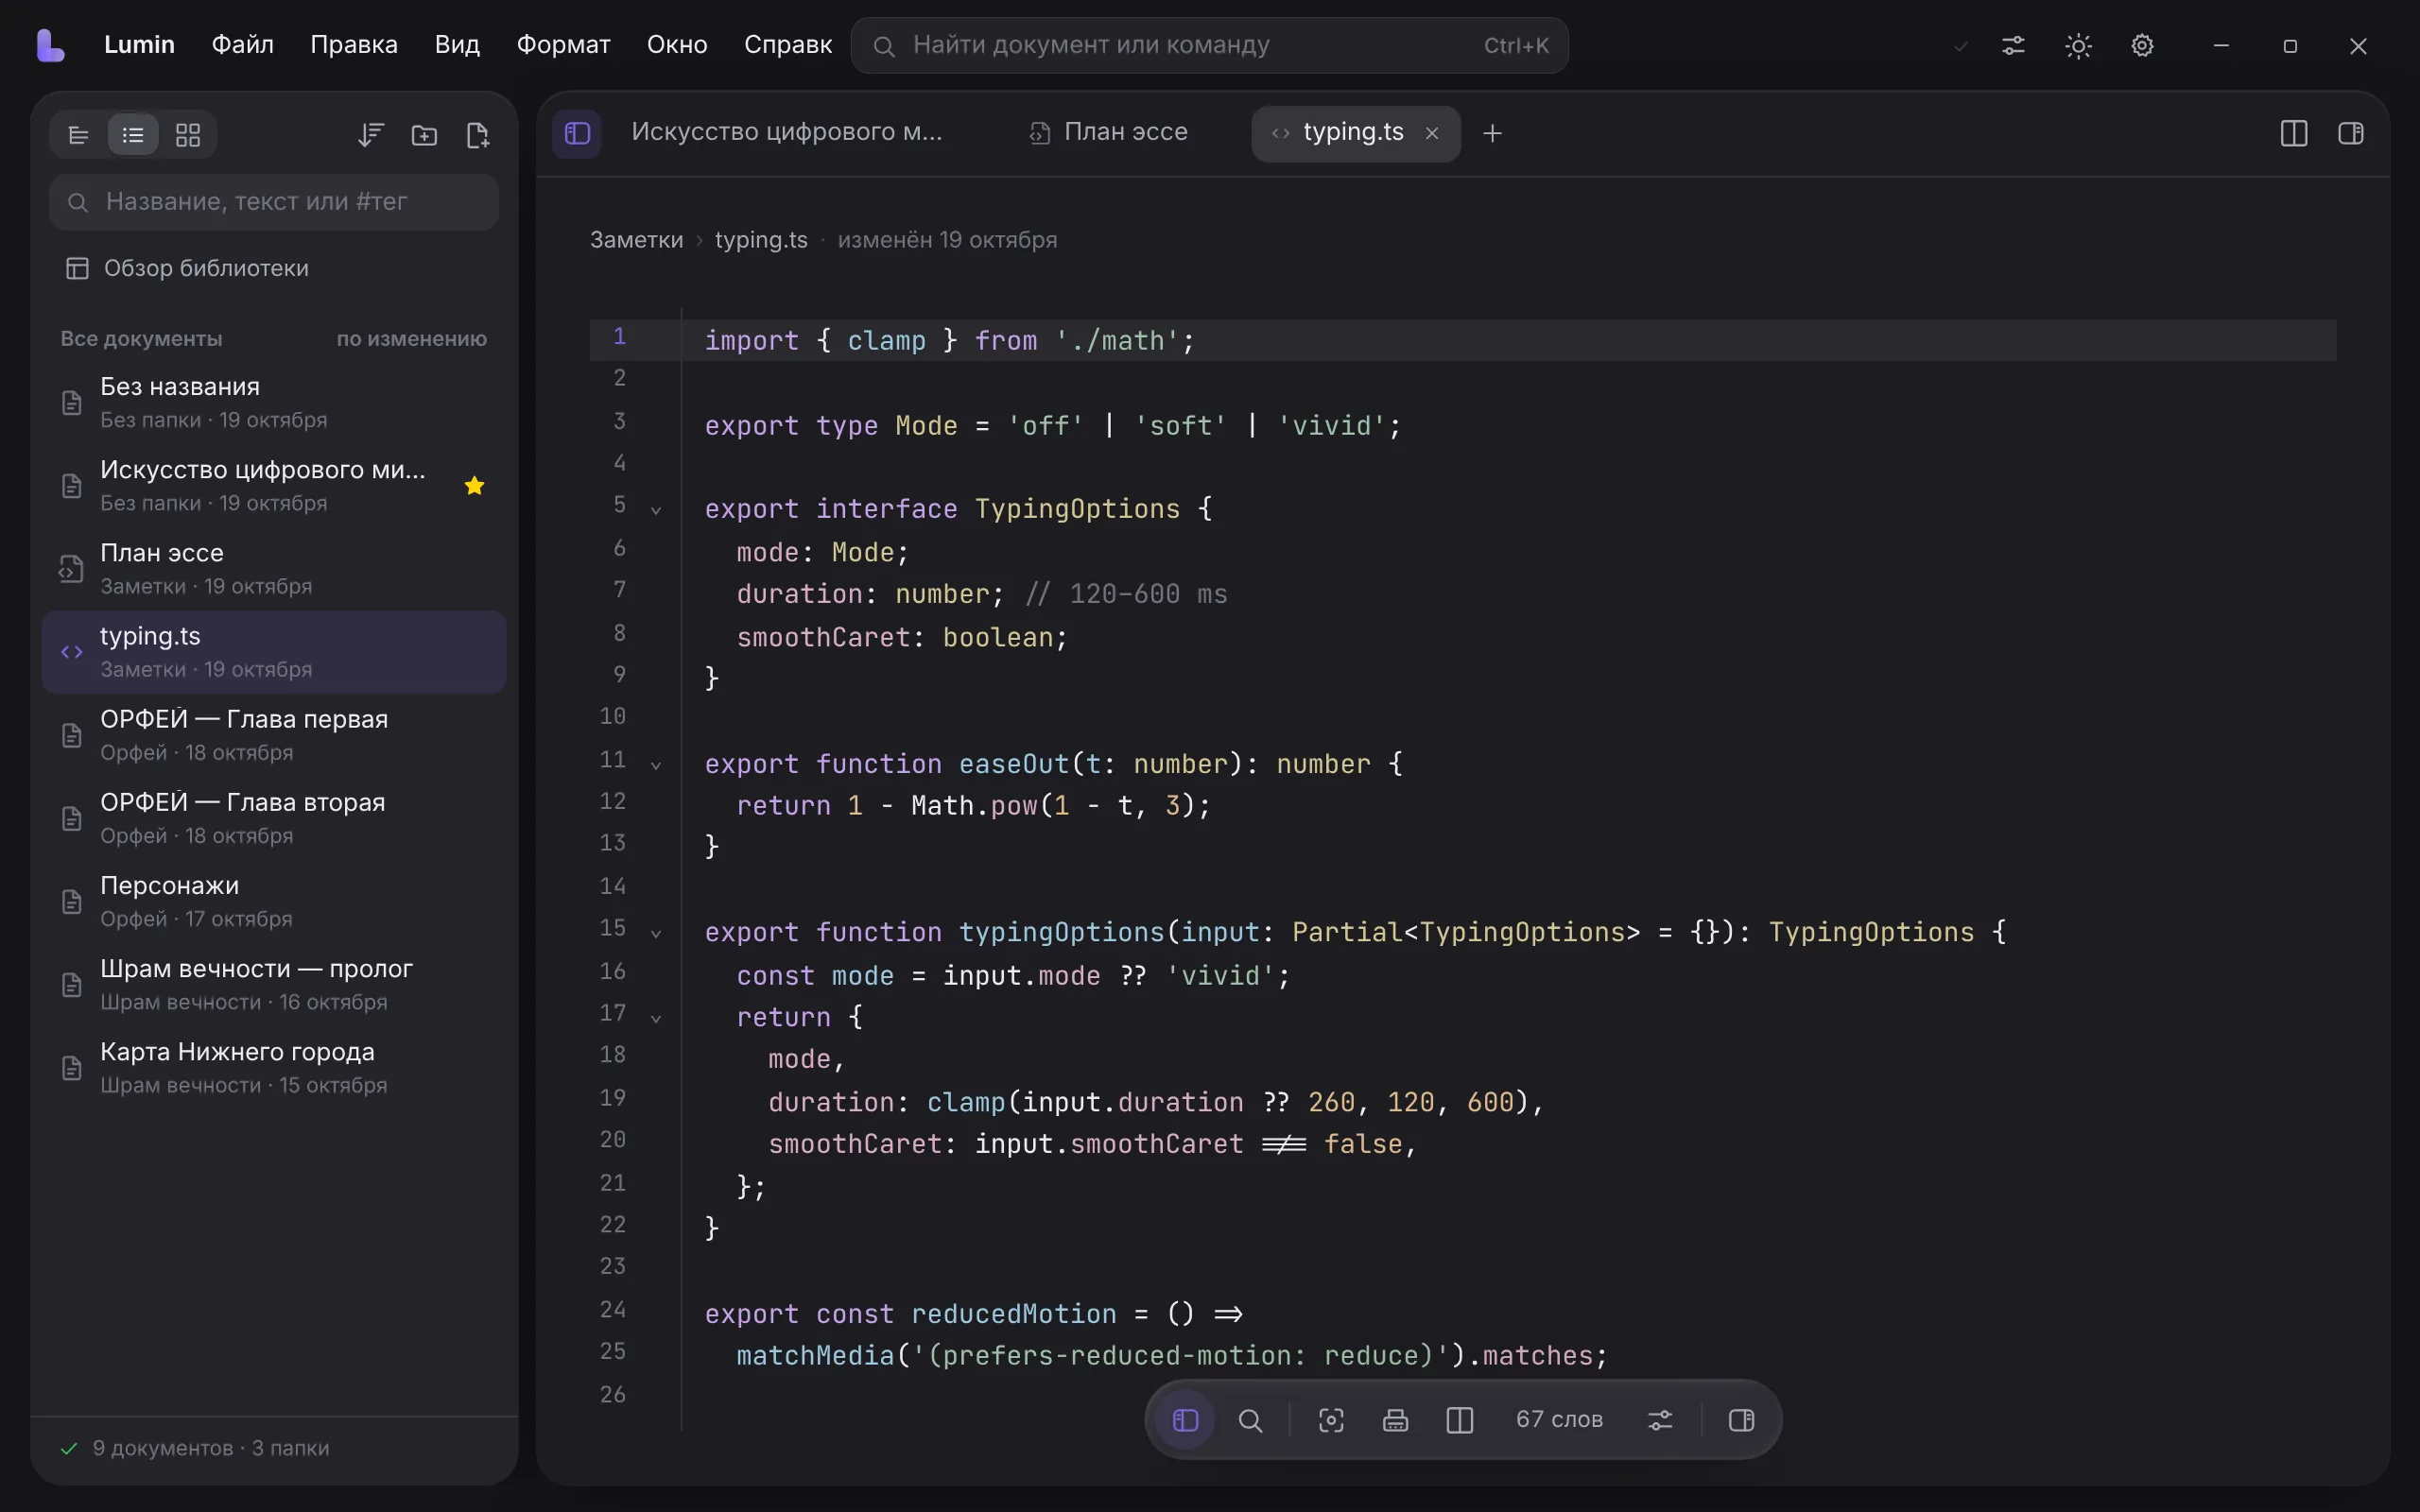Focus the command search field
Image resolution: width=2420 pixels, height=1512 pixels.
(1209, 45)
